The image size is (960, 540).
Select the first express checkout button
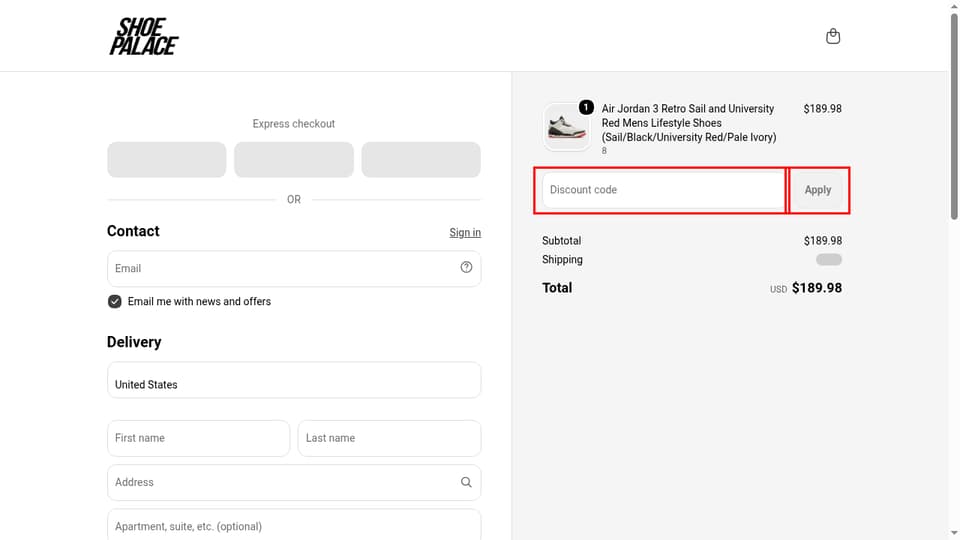(x=167, y=160)
